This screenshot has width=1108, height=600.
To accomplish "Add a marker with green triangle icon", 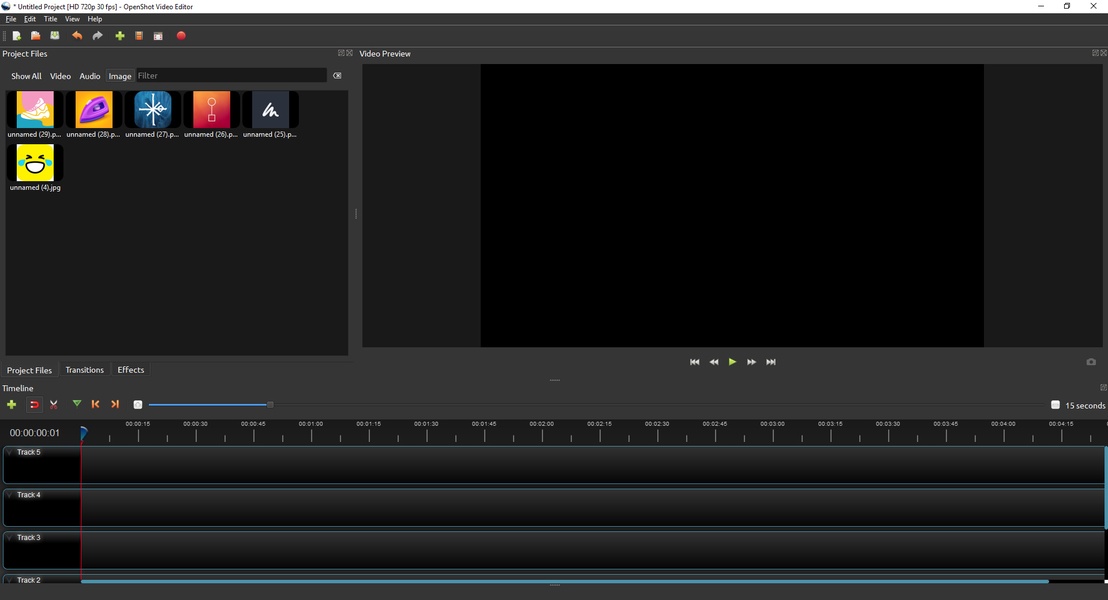I will pos(77,404).
